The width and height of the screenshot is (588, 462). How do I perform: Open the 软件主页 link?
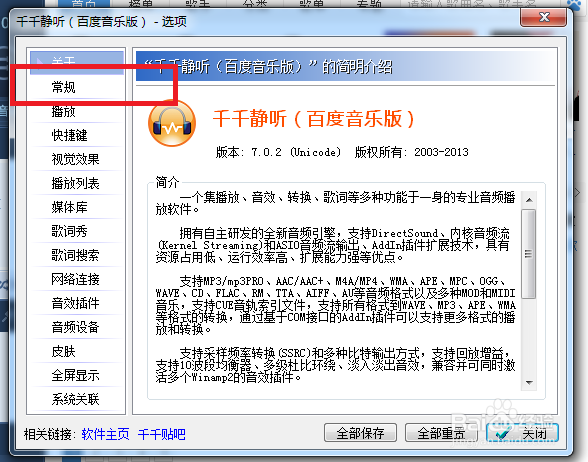tap(105, 434)
